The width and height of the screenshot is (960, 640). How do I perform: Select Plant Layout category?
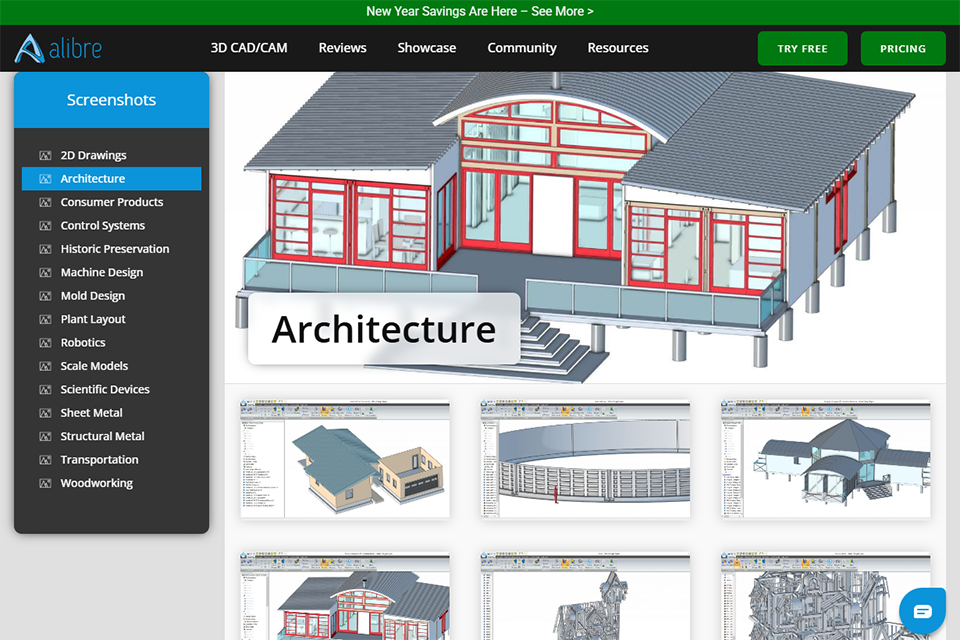click(111, 319)
